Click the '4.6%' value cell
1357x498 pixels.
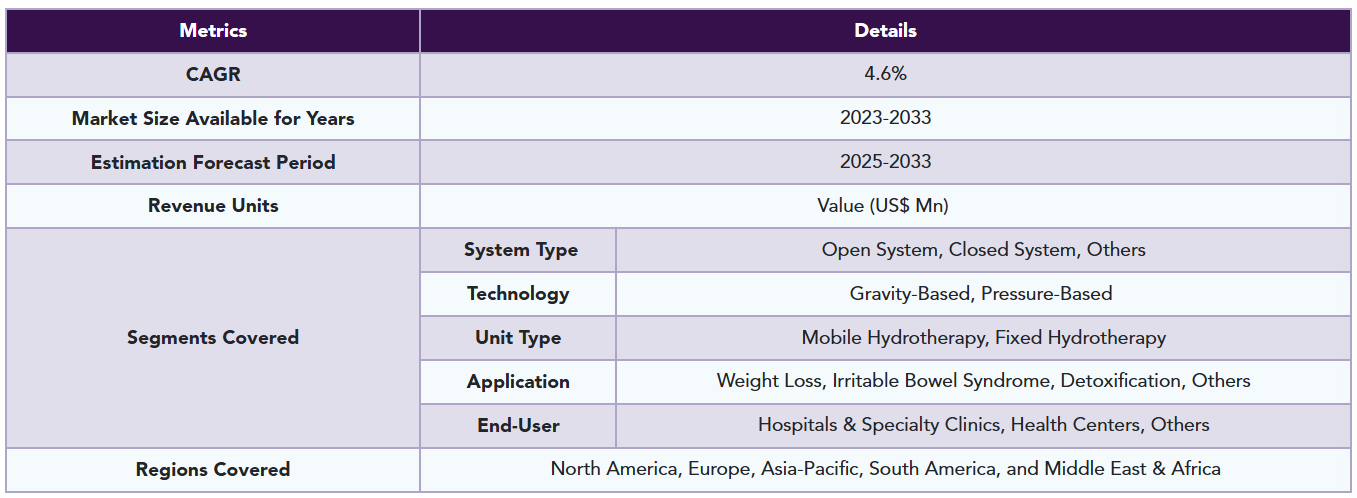(x=885, y=74)
